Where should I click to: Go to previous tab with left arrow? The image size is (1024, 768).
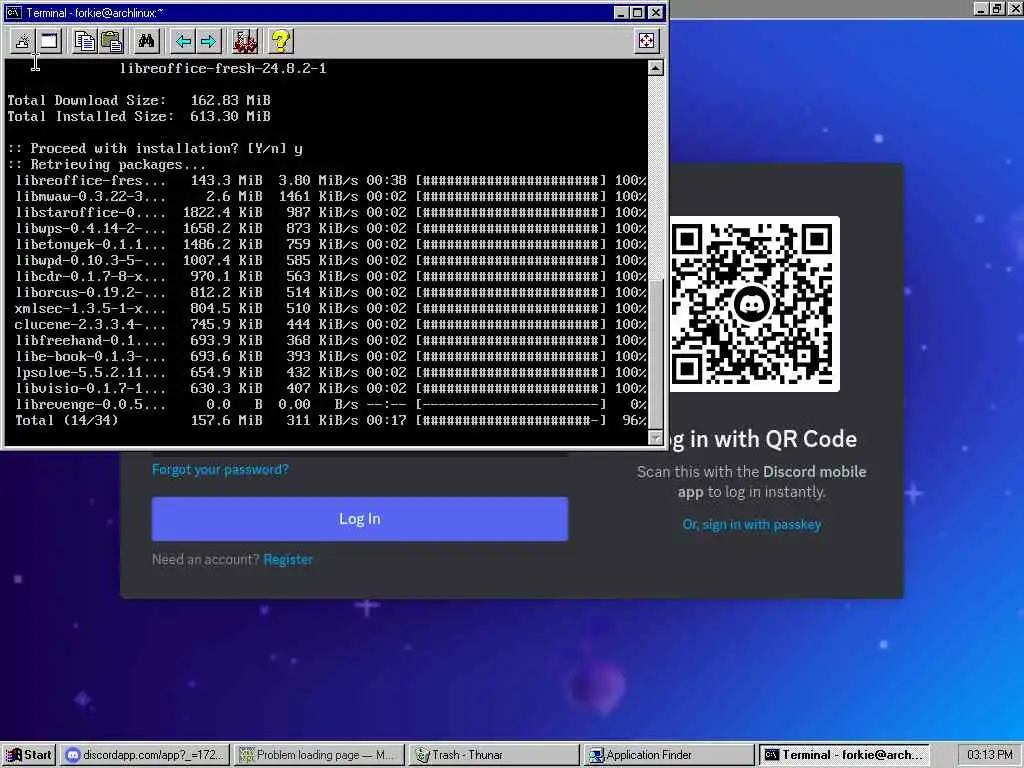184,42
